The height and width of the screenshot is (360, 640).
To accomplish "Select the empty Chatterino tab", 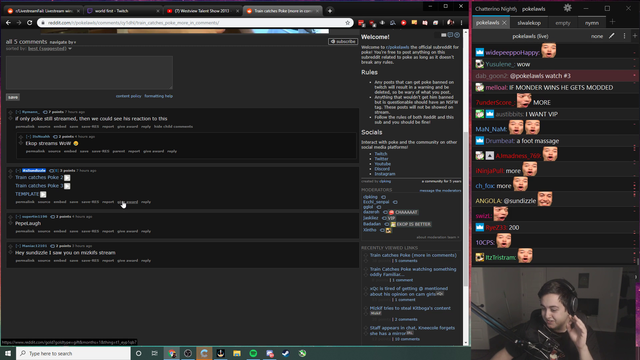I will 562,23.
